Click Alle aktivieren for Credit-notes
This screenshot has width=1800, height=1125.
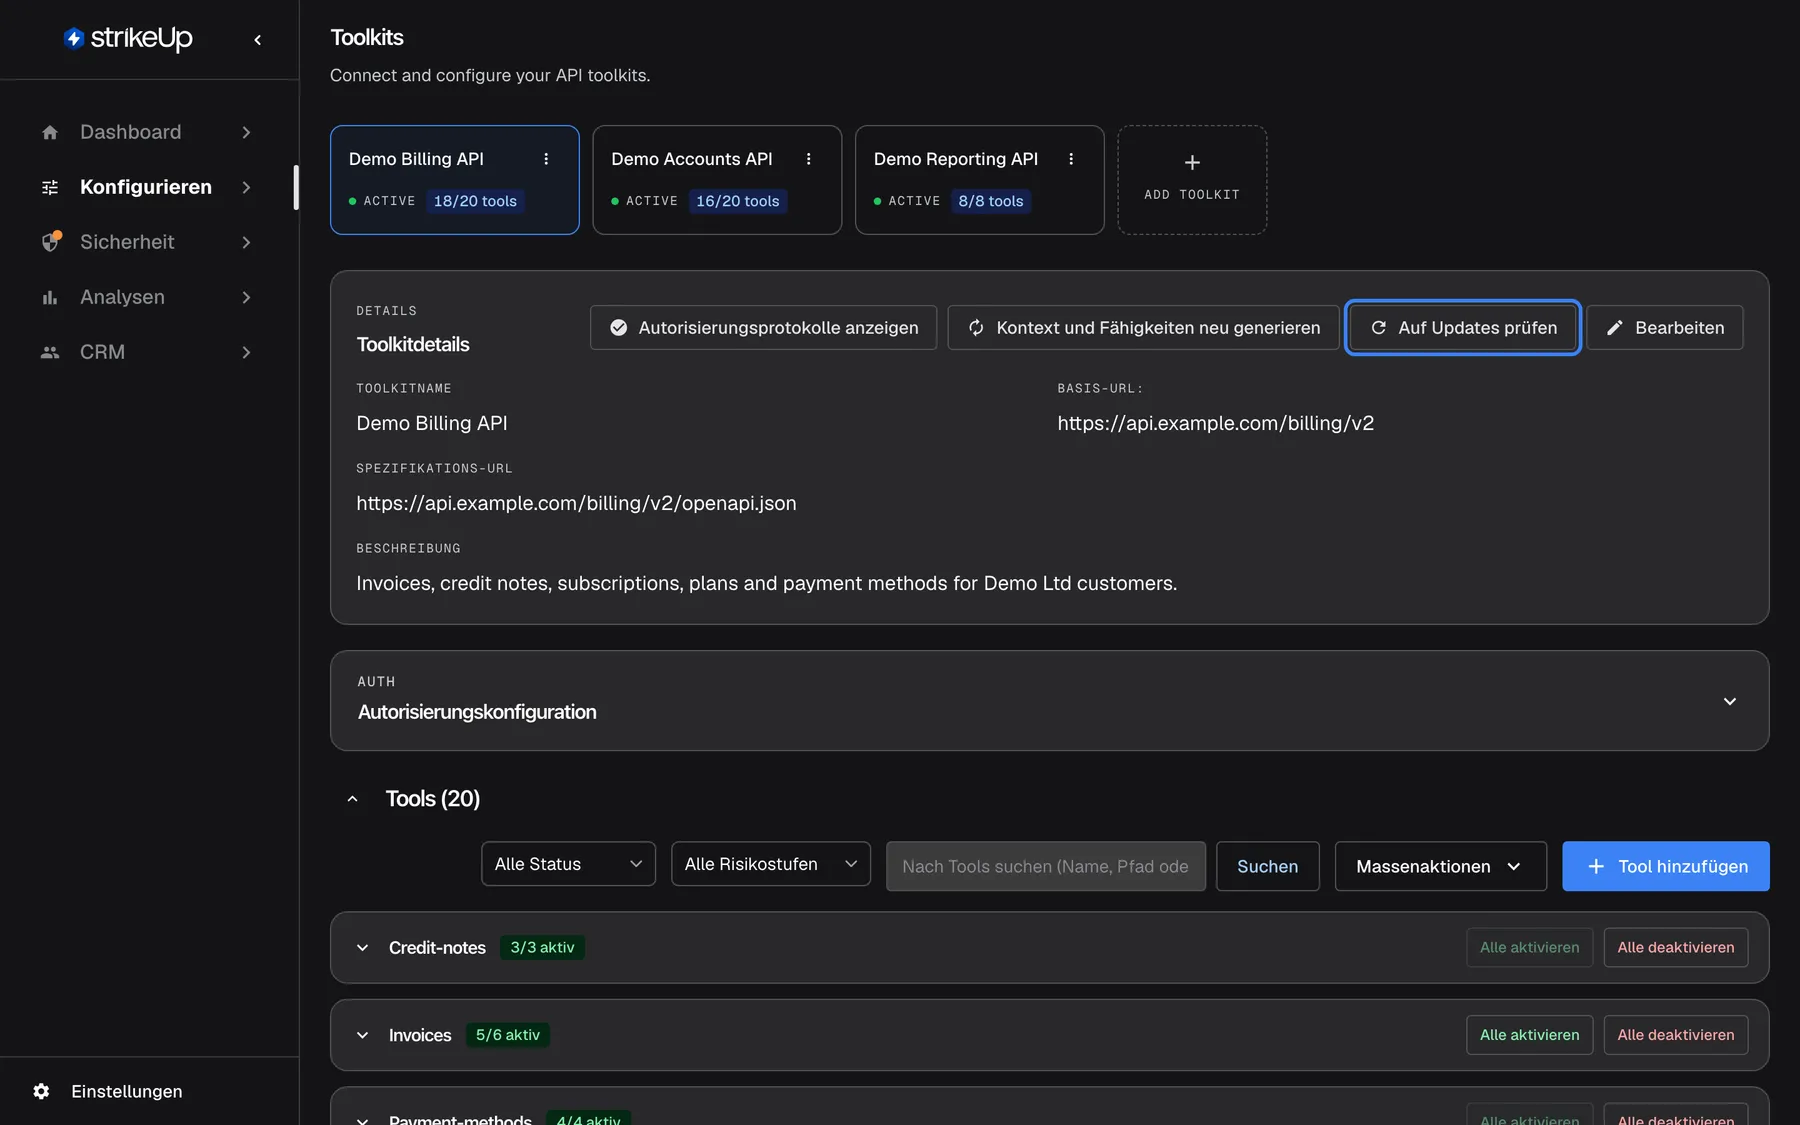[1530, 948]
